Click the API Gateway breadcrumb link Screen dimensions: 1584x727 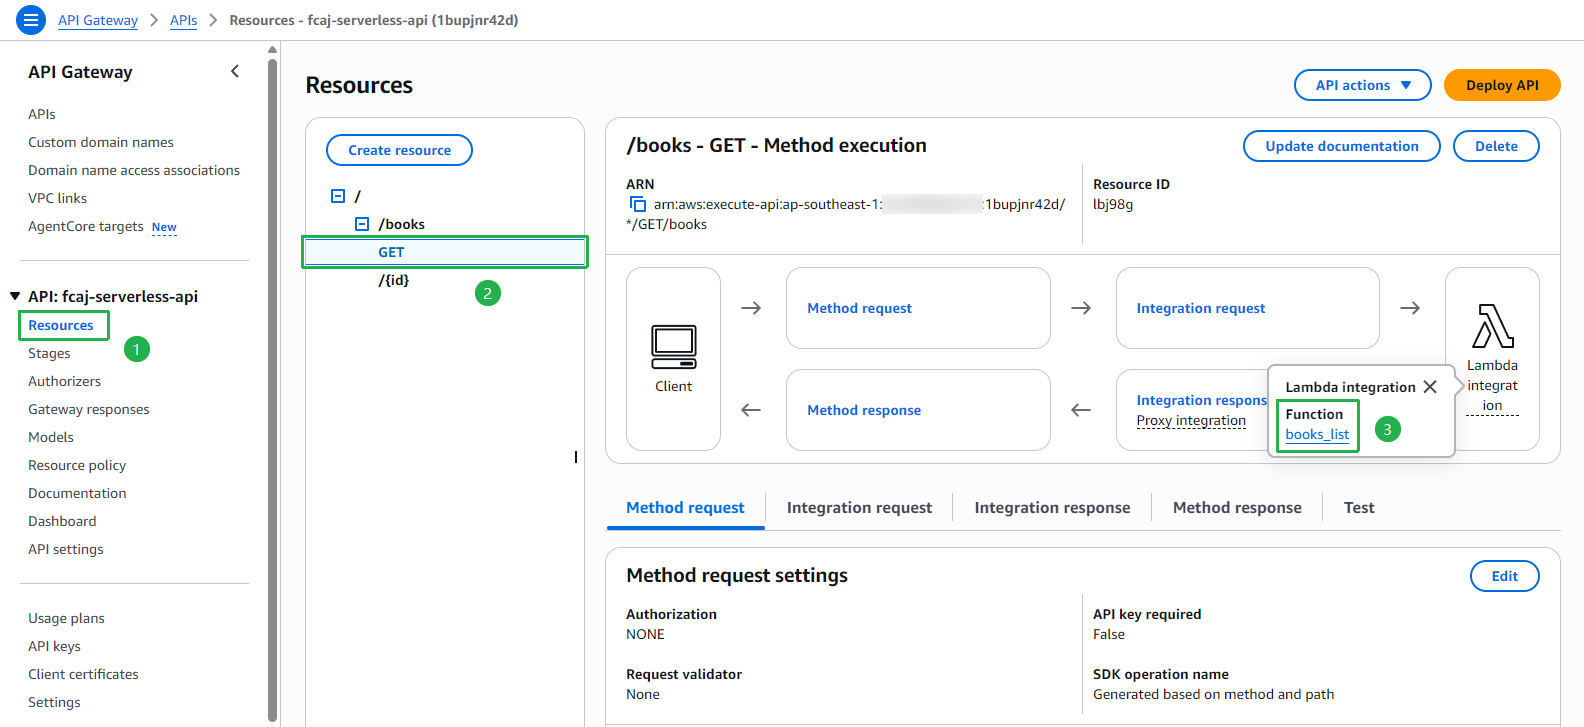(98, 20)
